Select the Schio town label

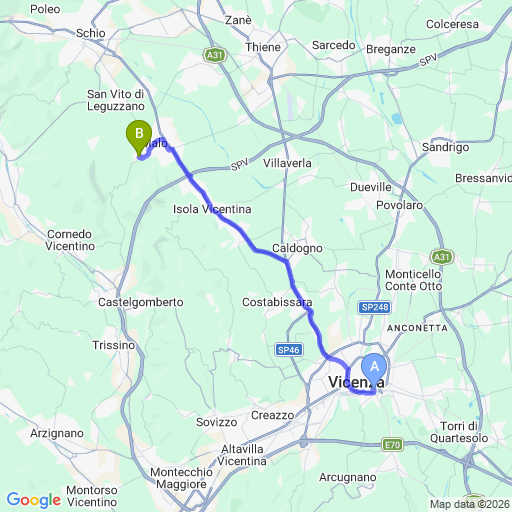coord(91,33)
